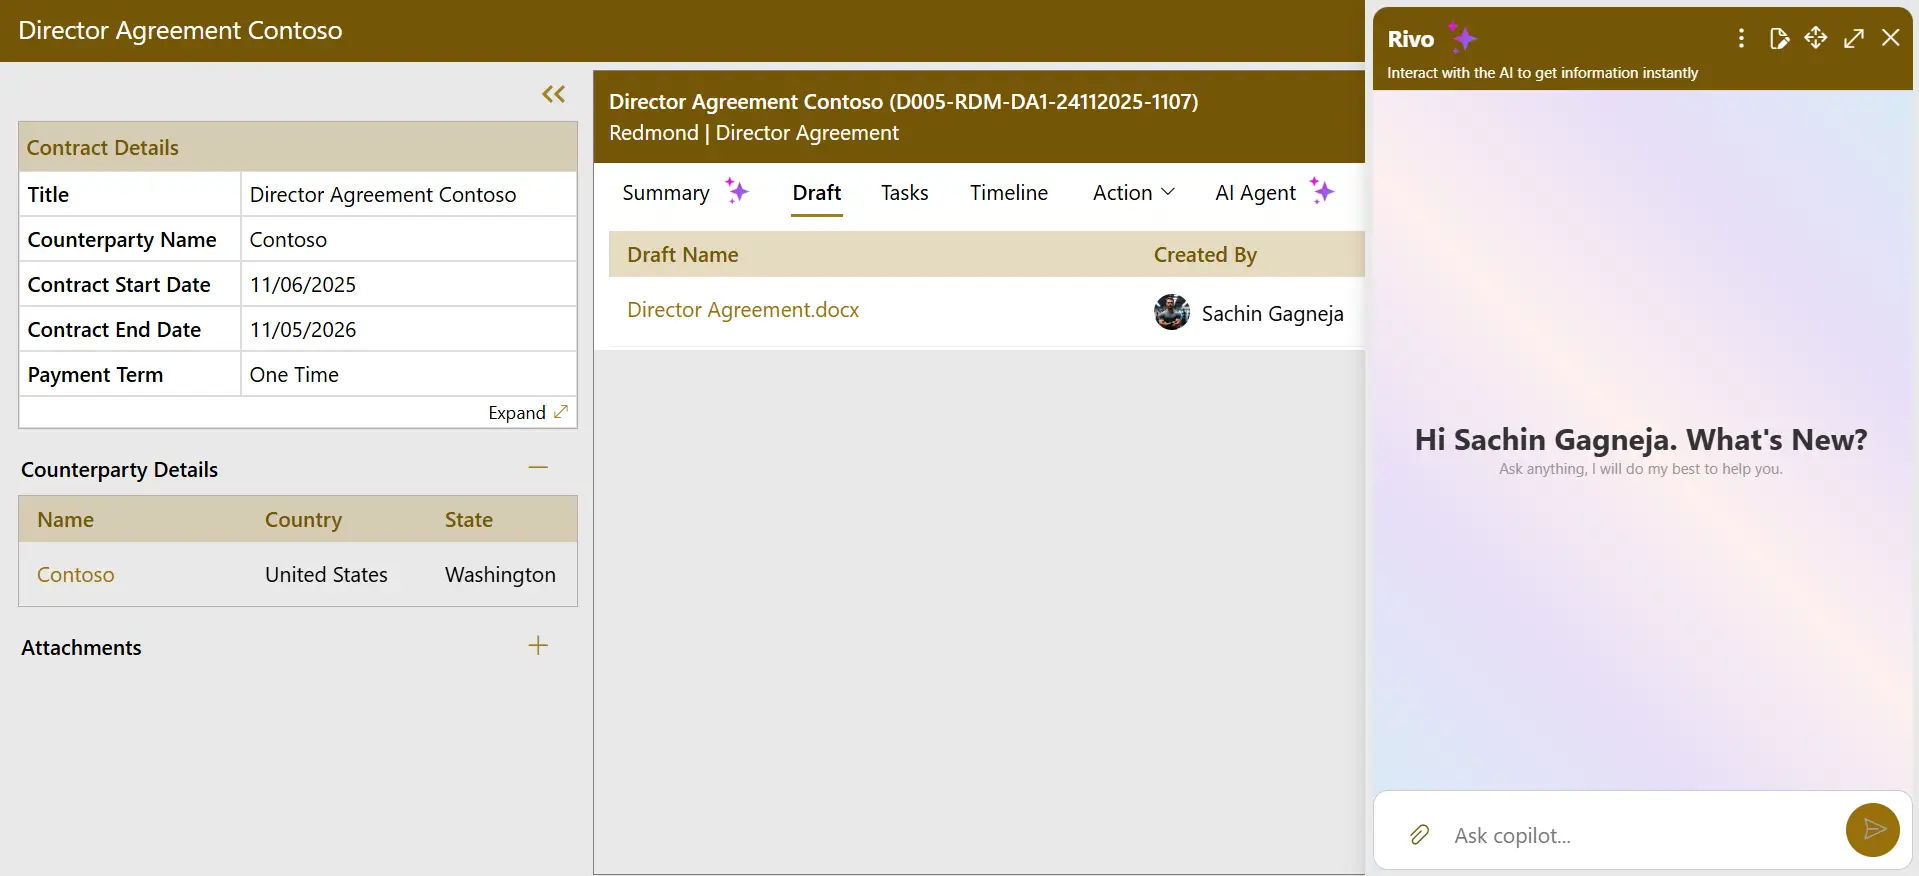Switch to the Summary tab
1919x876 pixels.
[x=666, y=193]
